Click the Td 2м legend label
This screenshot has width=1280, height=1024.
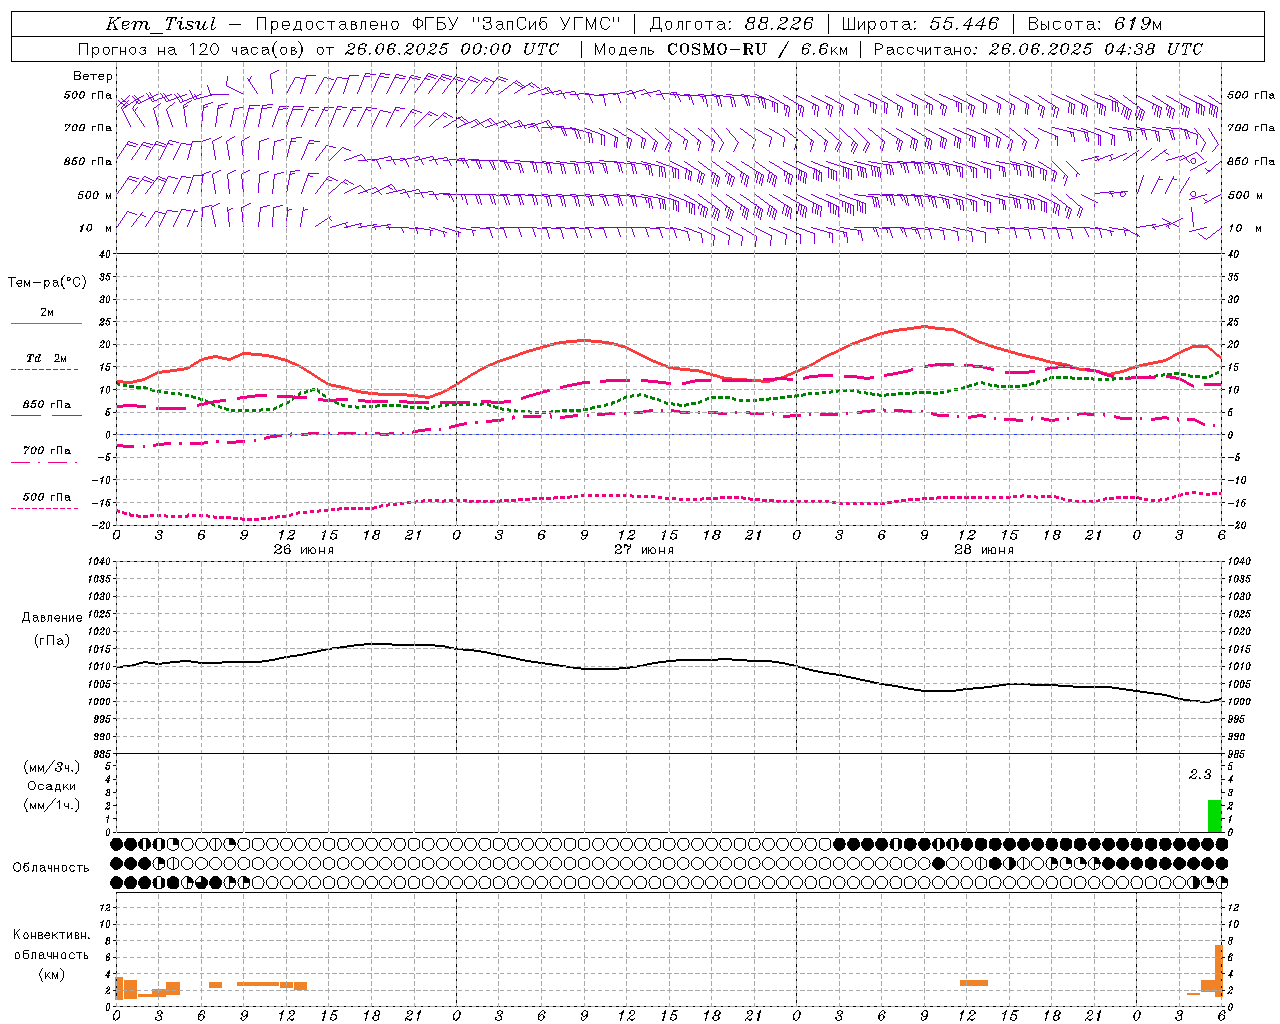click(x=46, y=358)
